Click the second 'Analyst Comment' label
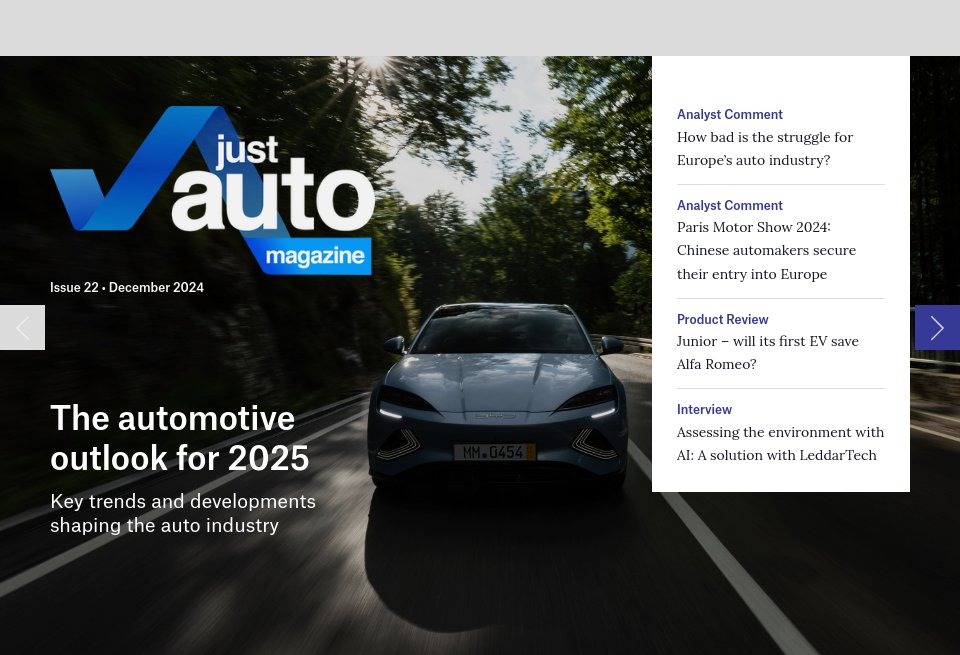This screenshot has height=655, width=960. click(729, 205)
